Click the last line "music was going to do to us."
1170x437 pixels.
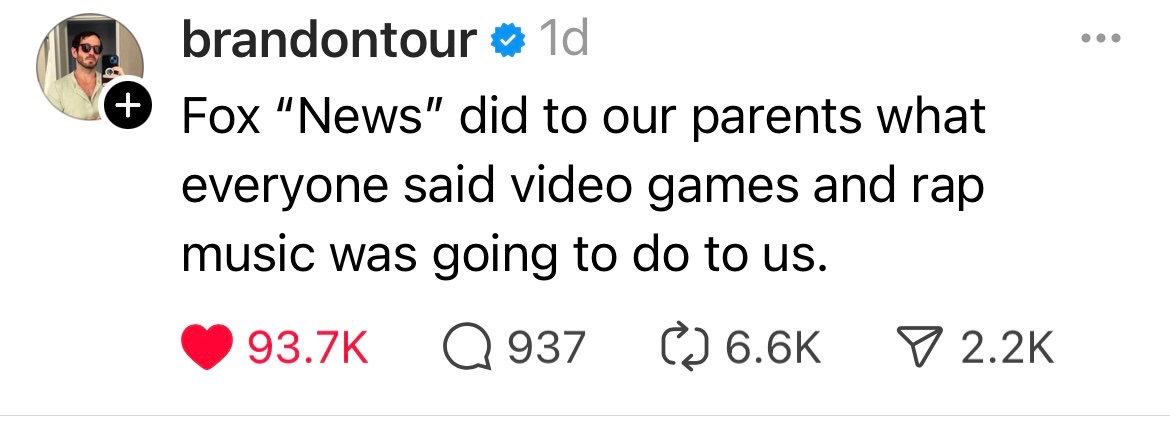pos(504,256)
